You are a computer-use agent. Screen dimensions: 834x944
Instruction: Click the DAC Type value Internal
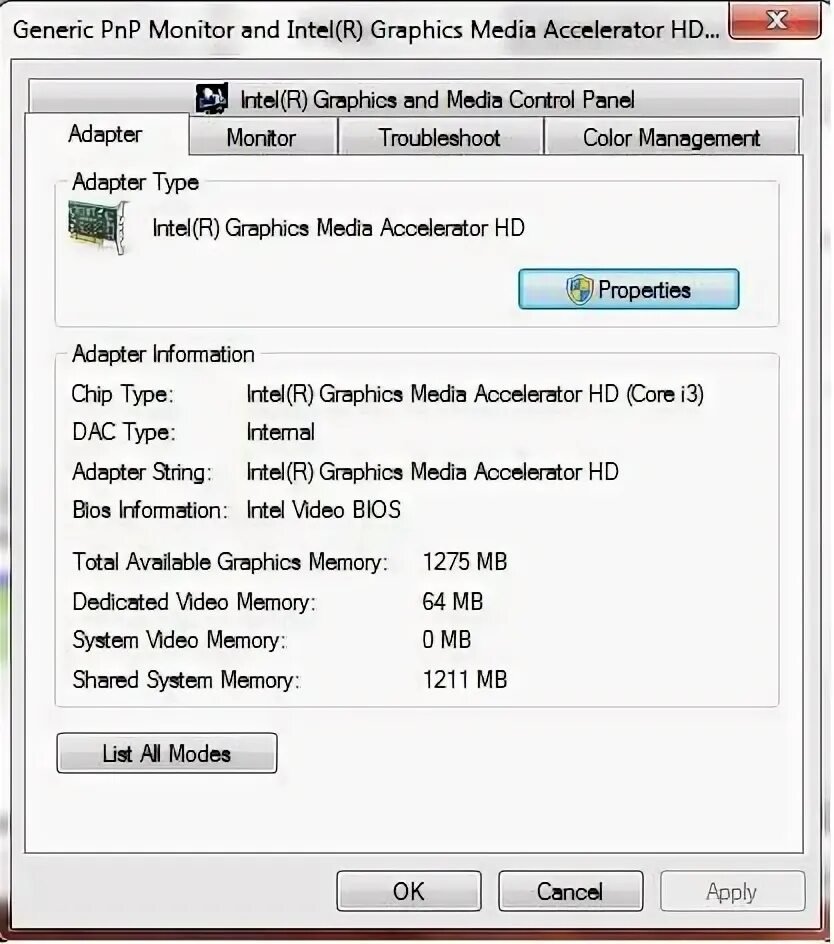tap(281, 432)
